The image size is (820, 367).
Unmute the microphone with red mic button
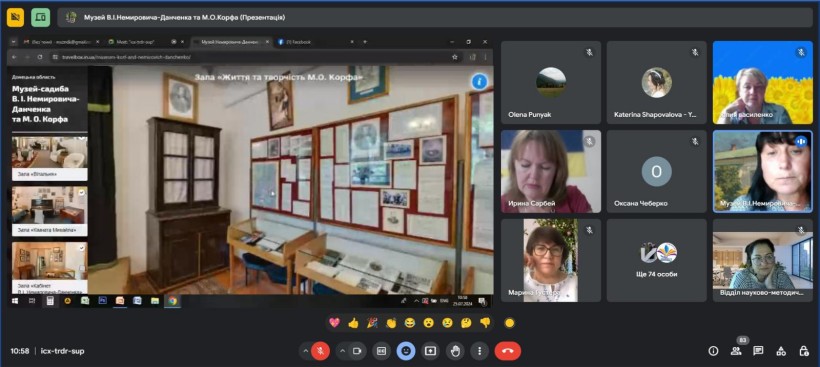[x=320, y=351]
